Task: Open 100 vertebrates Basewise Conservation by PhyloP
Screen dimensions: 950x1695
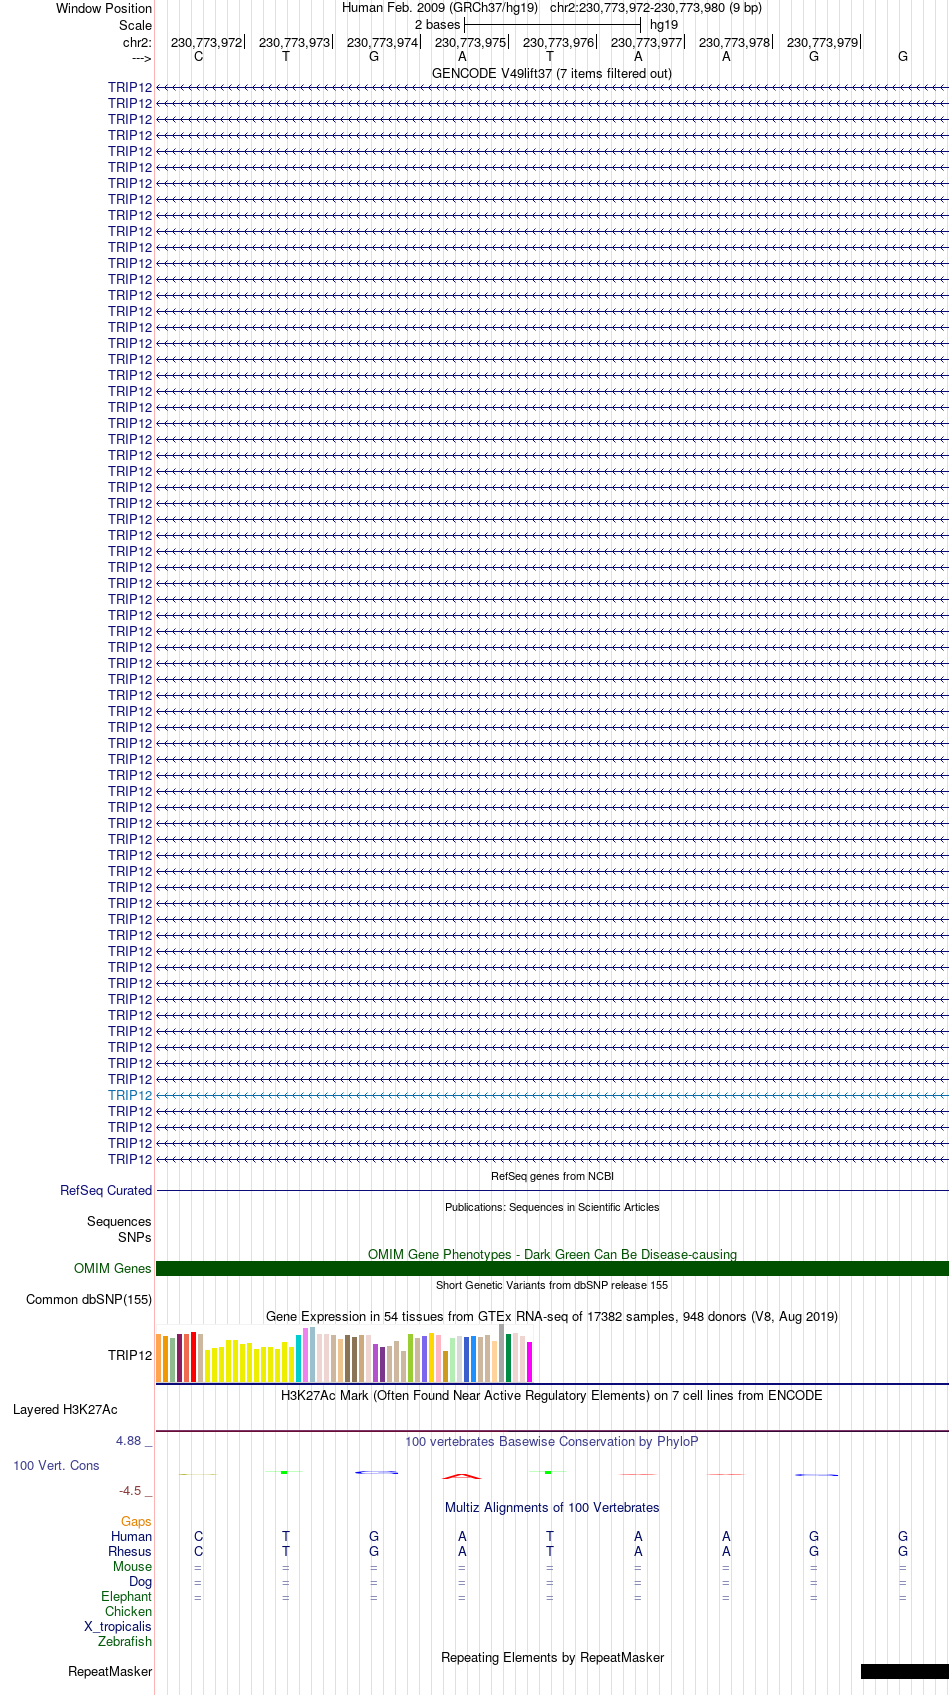Action: 552,1441
